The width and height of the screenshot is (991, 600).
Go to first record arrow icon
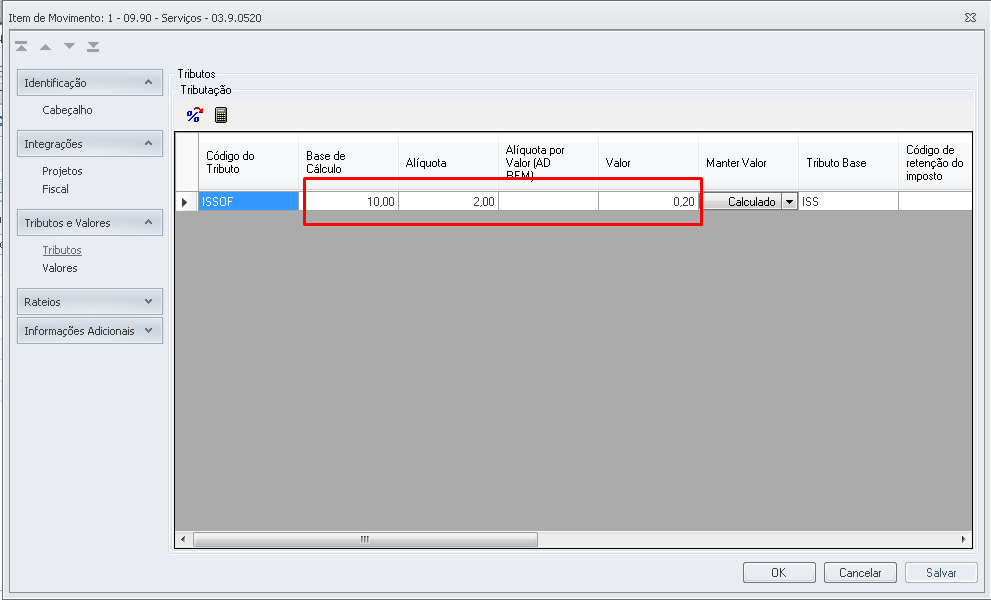[21, 46]
